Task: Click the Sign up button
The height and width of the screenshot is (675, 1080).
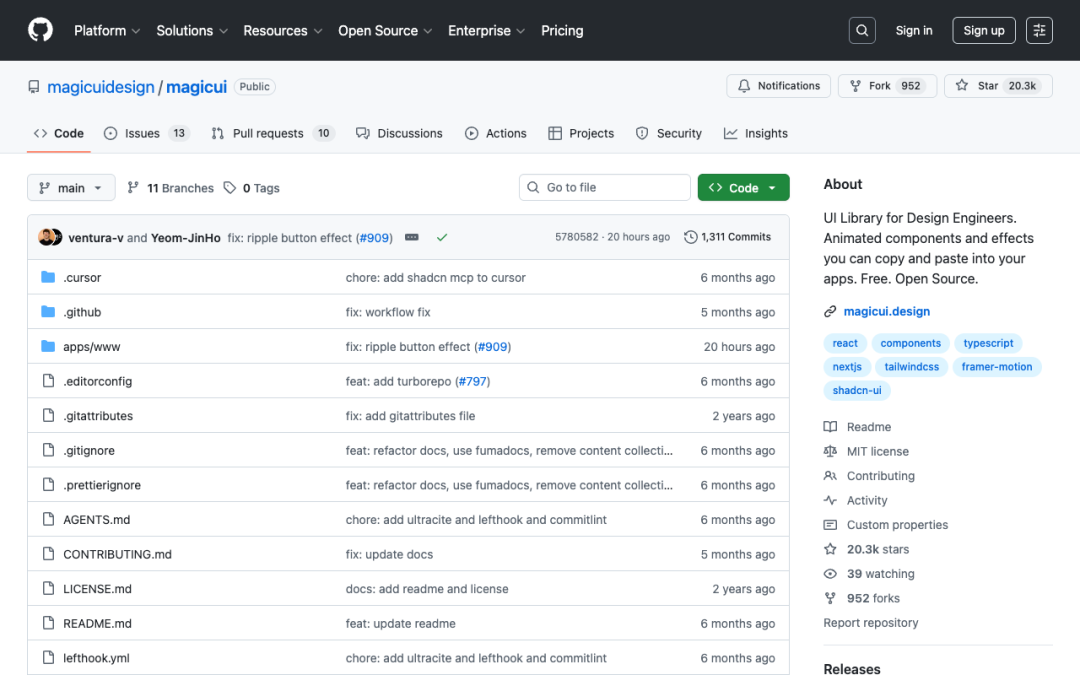Action: coord(983,30)
